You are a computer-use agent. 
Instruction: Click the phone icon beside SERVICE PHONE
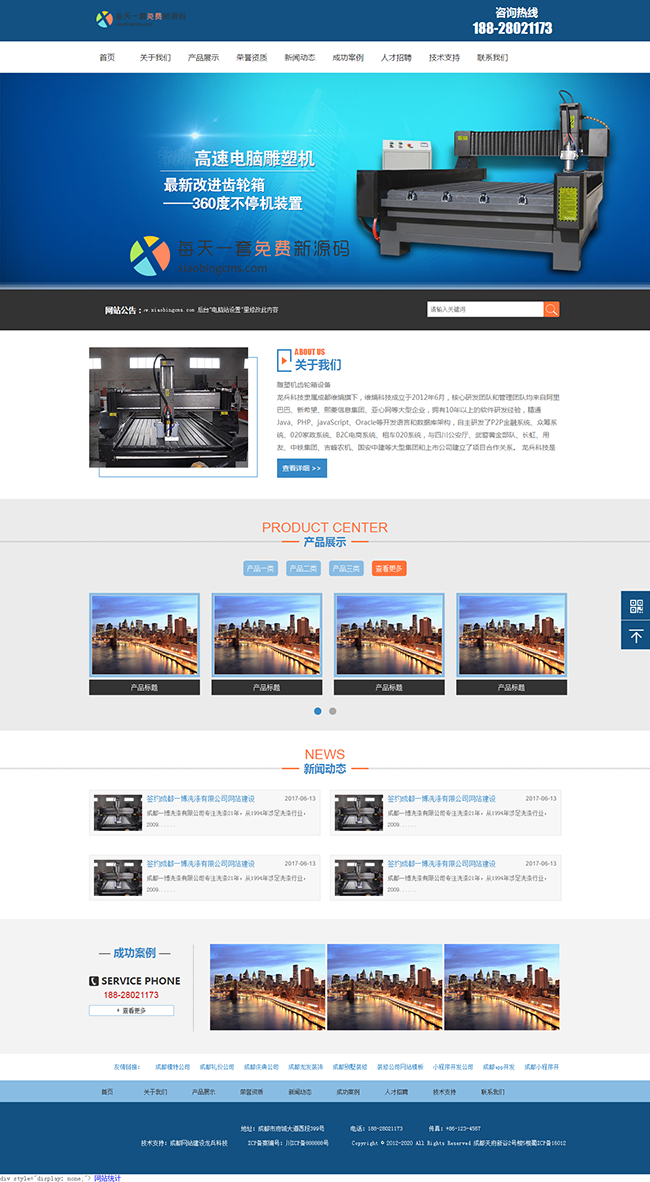(x=94, y=981)
